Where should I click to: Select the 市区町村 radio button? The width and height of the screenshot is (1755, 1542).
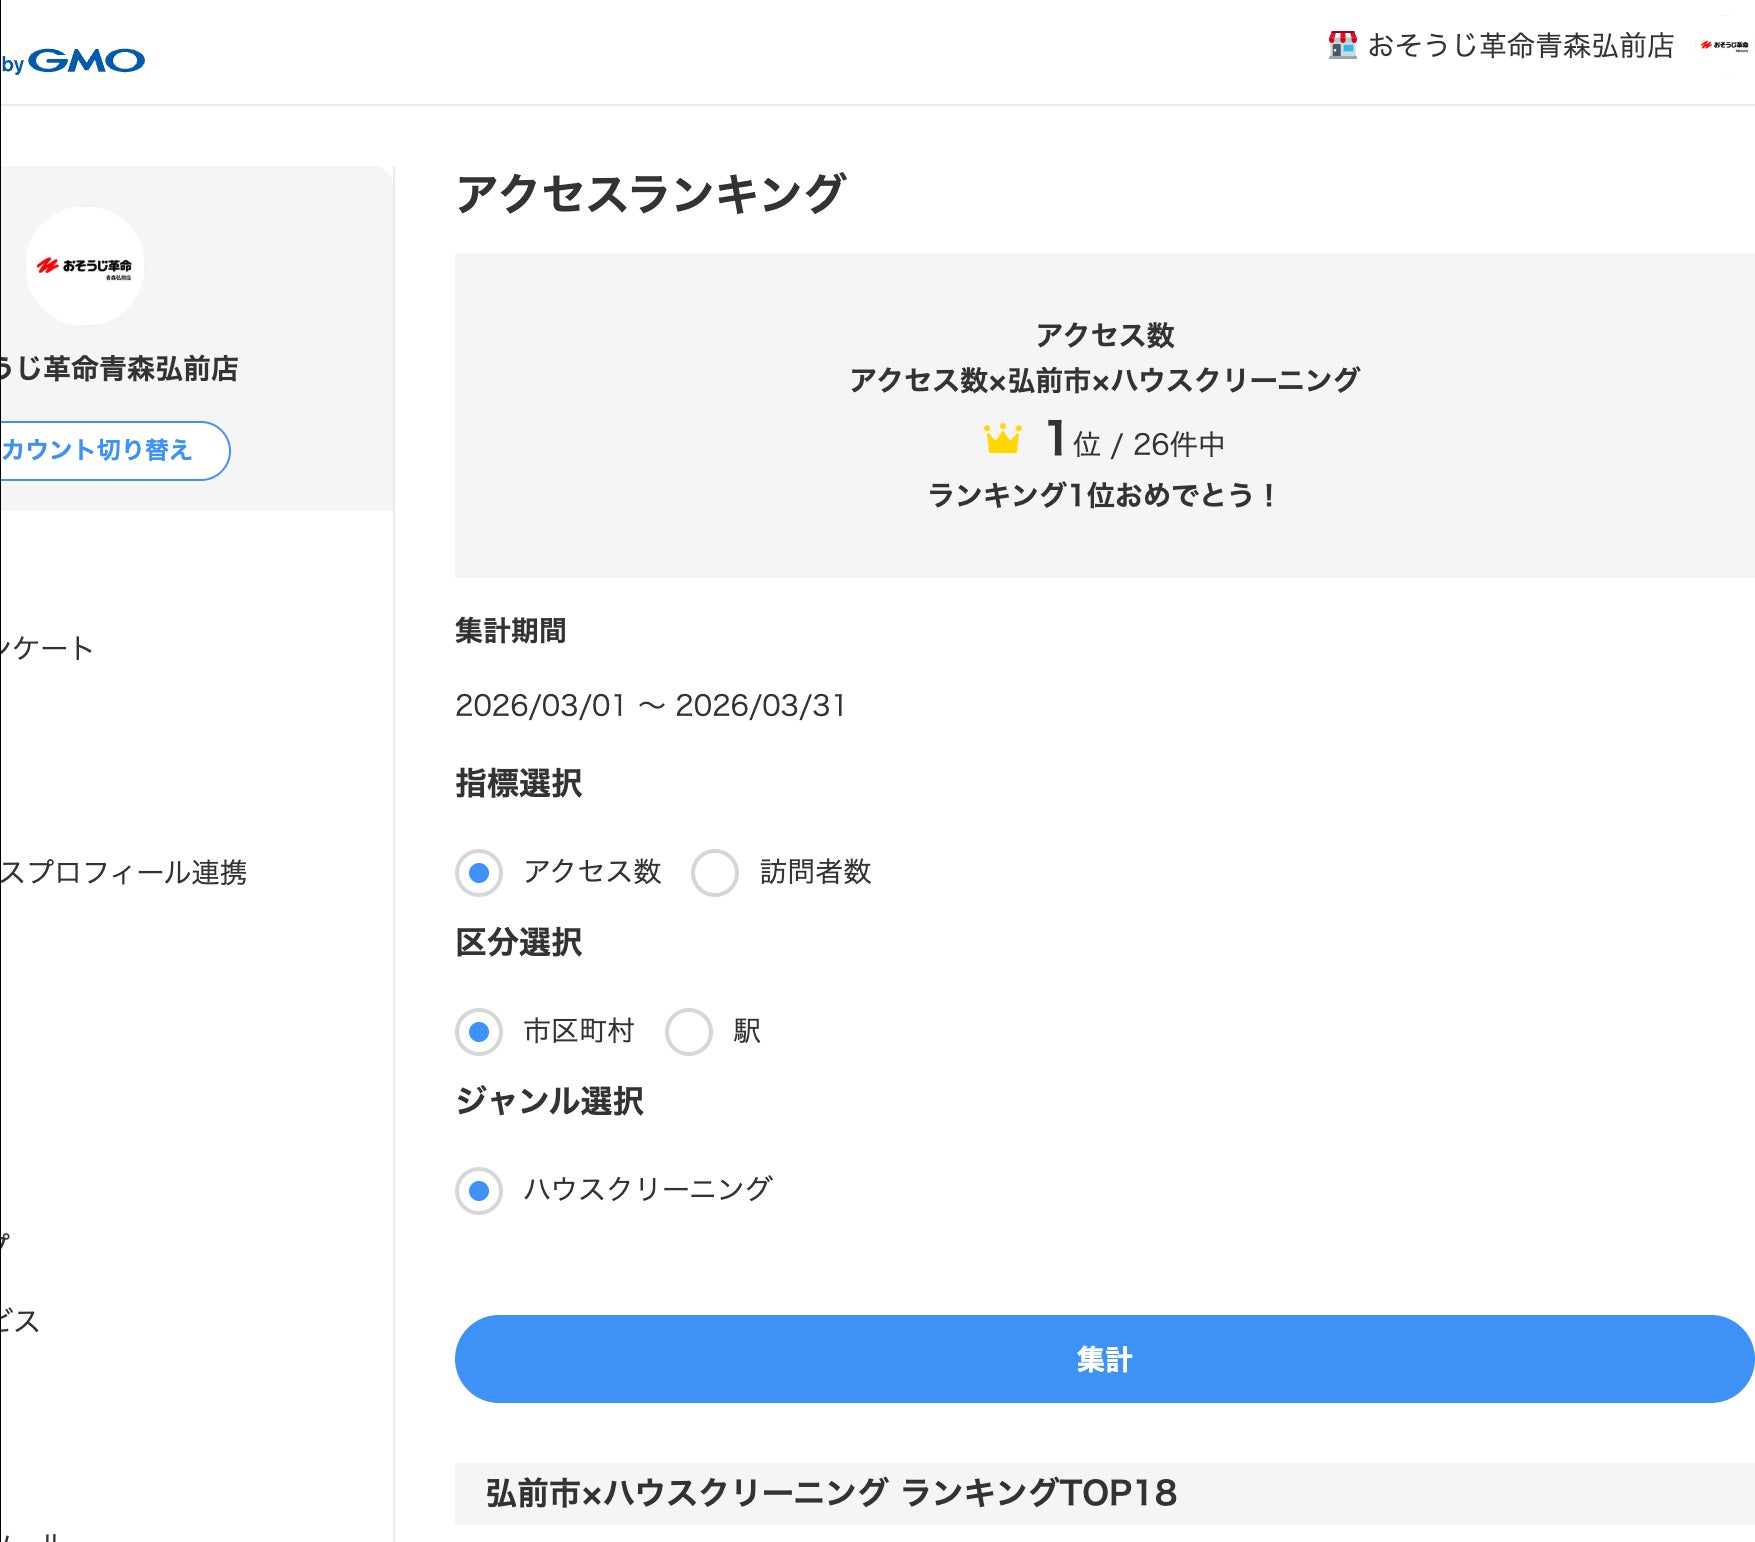(x=479, y=1031)
